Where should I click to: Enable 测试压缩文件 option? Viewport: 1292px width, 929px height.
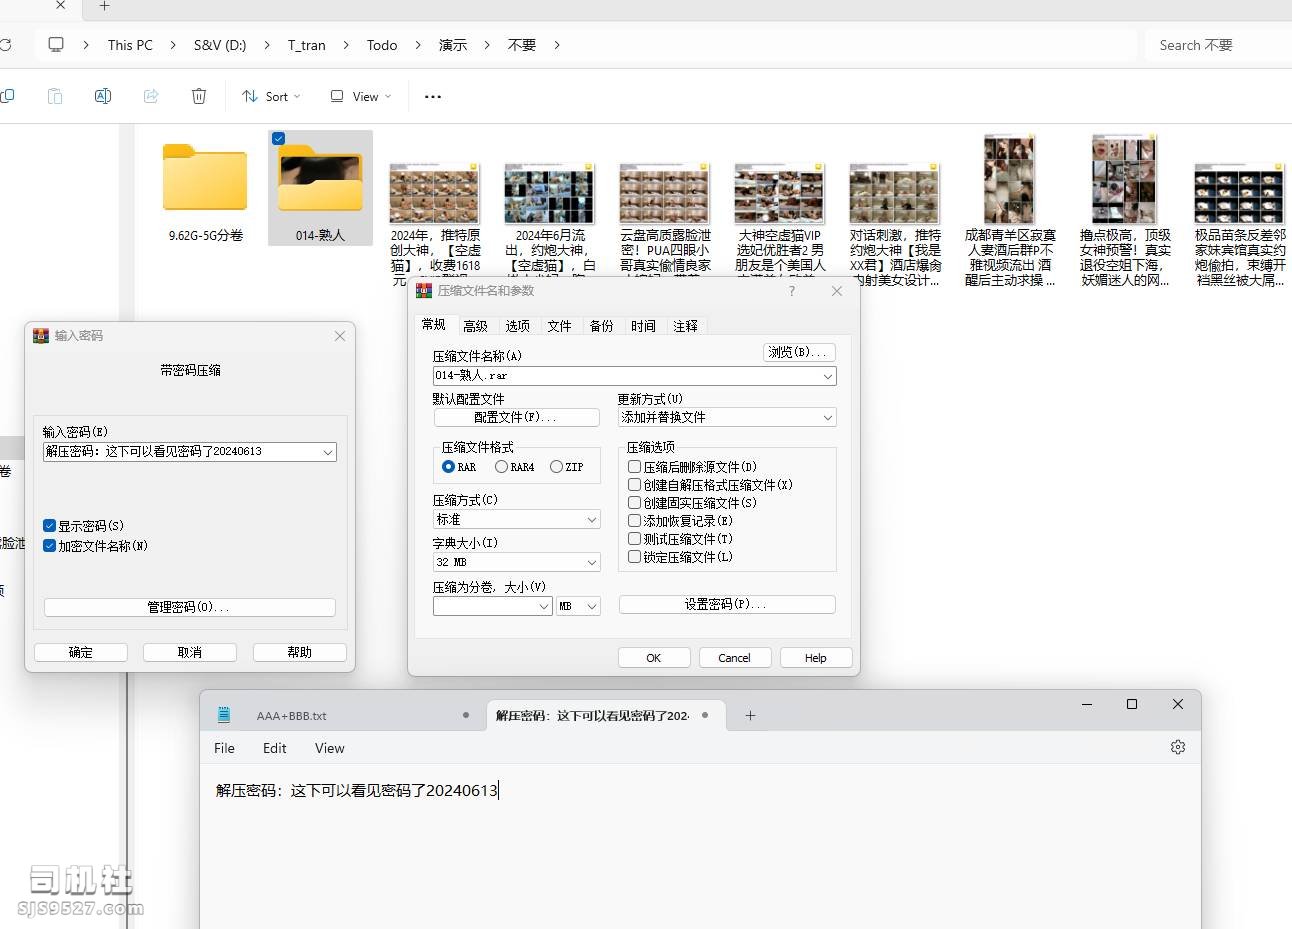pyautogui.click(x=634, y=538)
